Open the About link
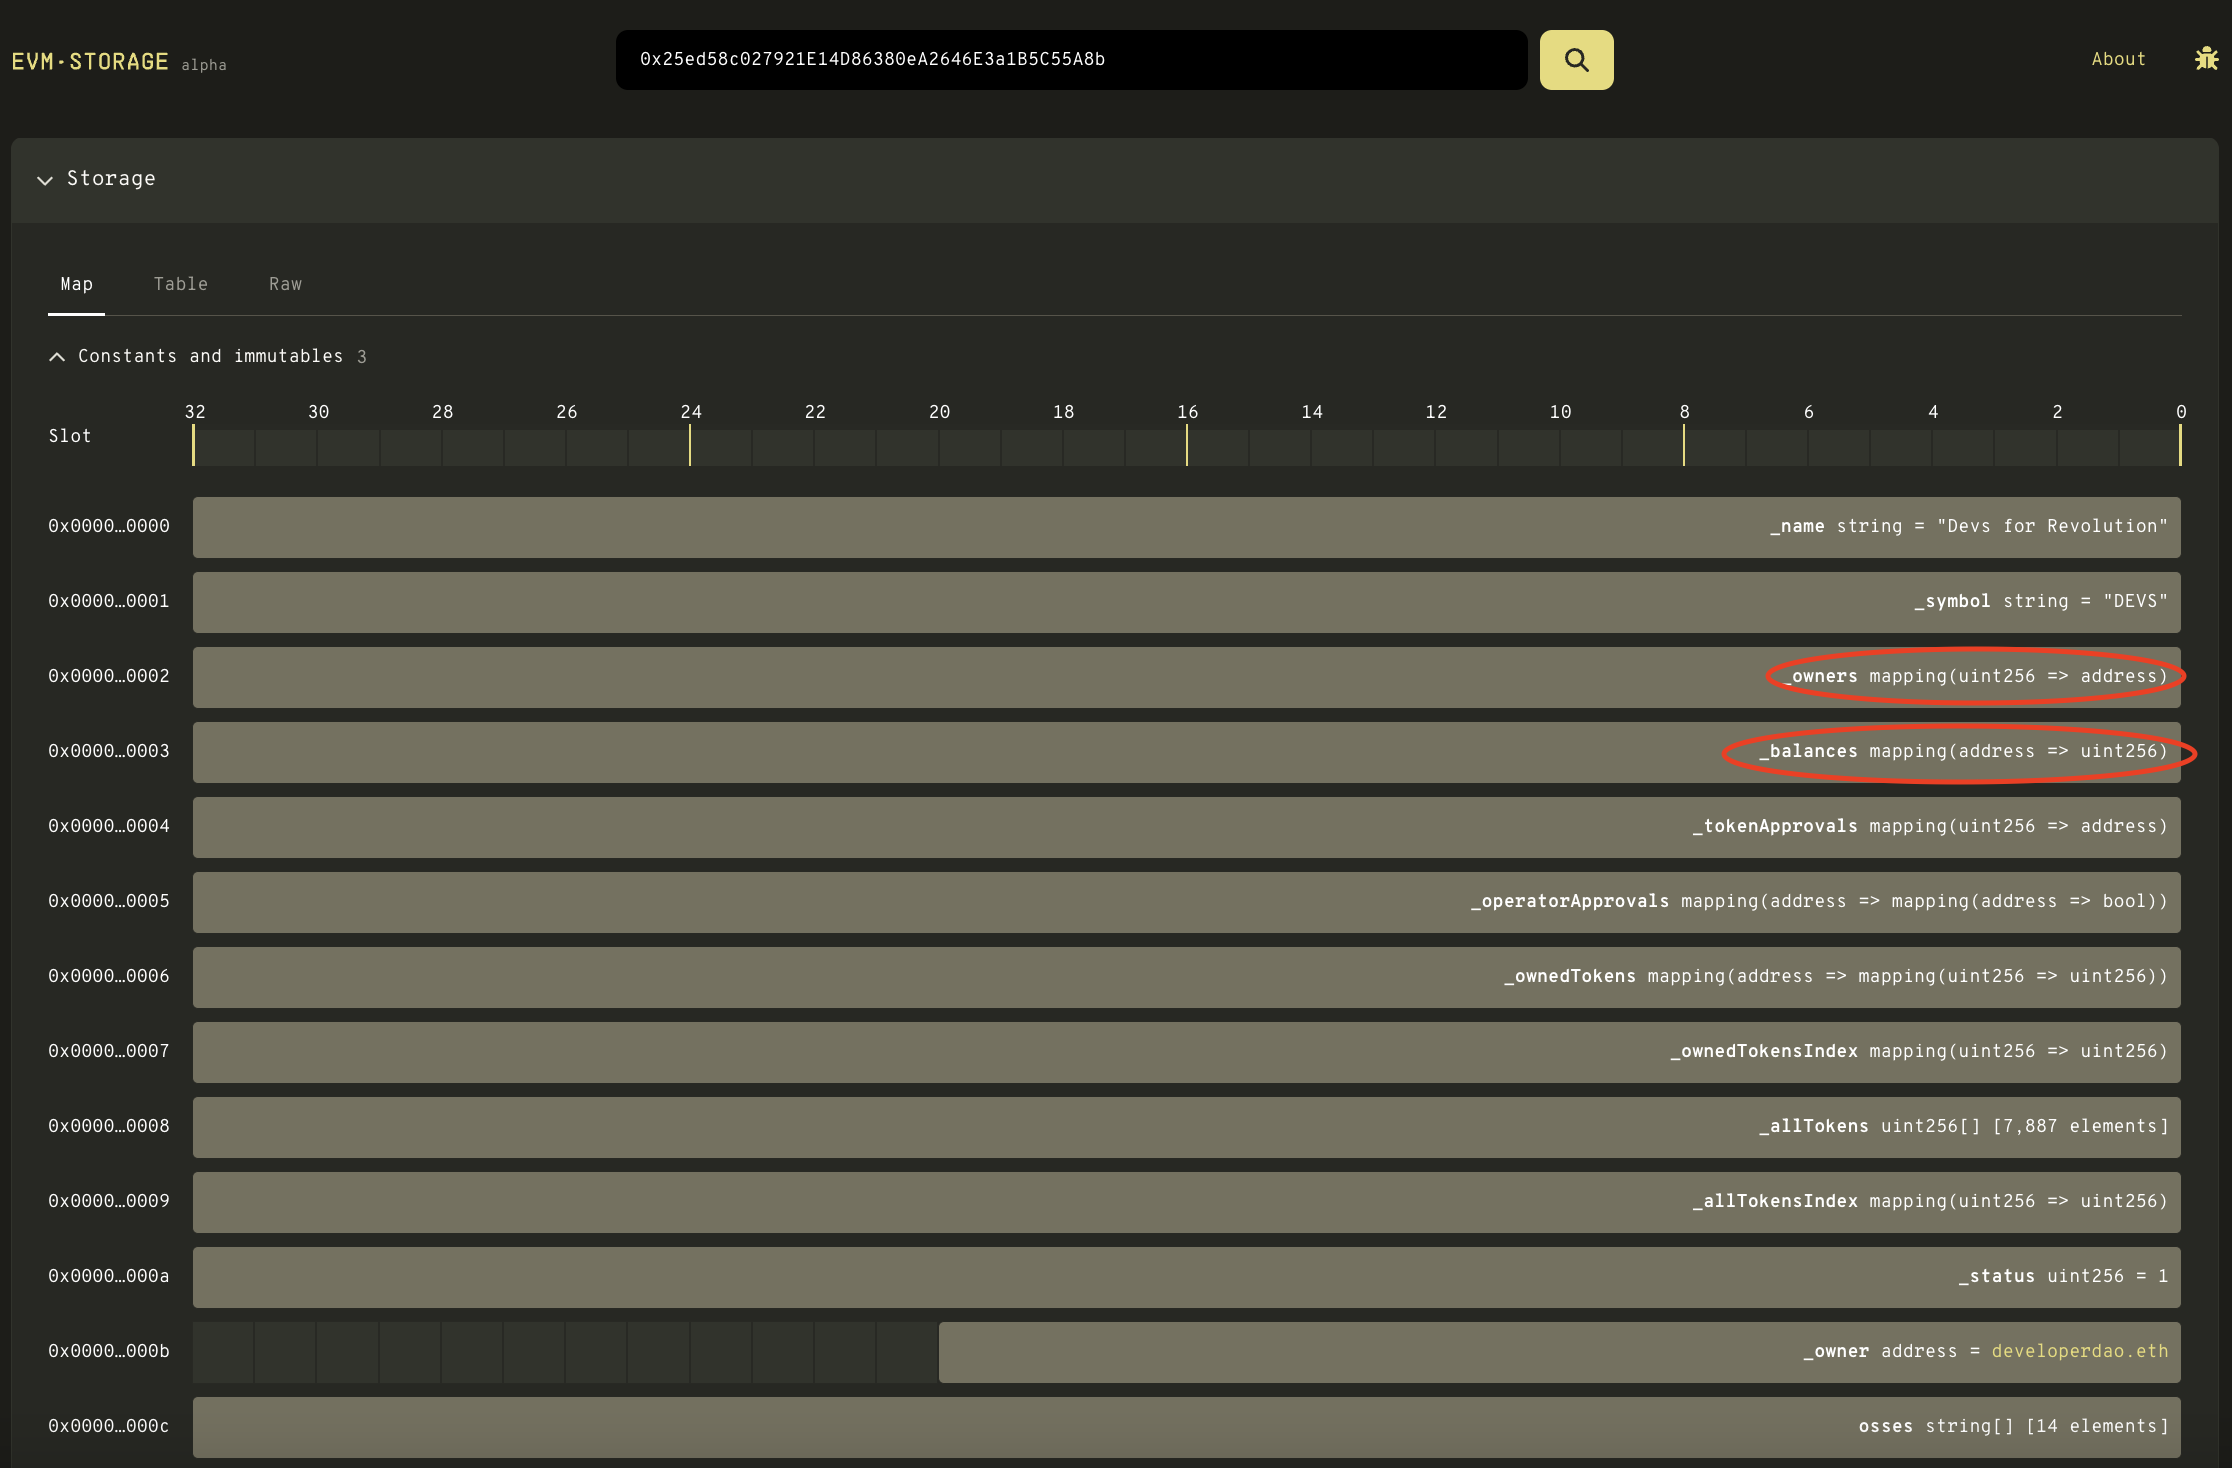The height and width of the screenshot is (1468, 2232). 2118,59
